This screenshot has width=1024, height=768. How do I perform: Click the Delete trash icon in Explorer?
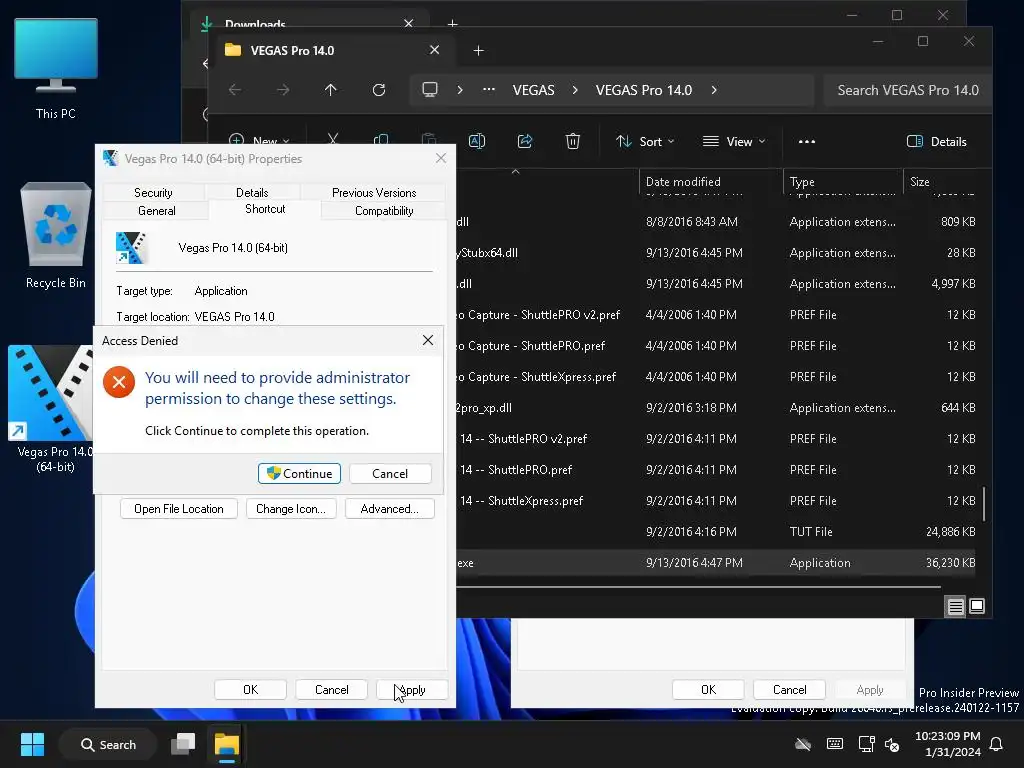tap(573, 141)
